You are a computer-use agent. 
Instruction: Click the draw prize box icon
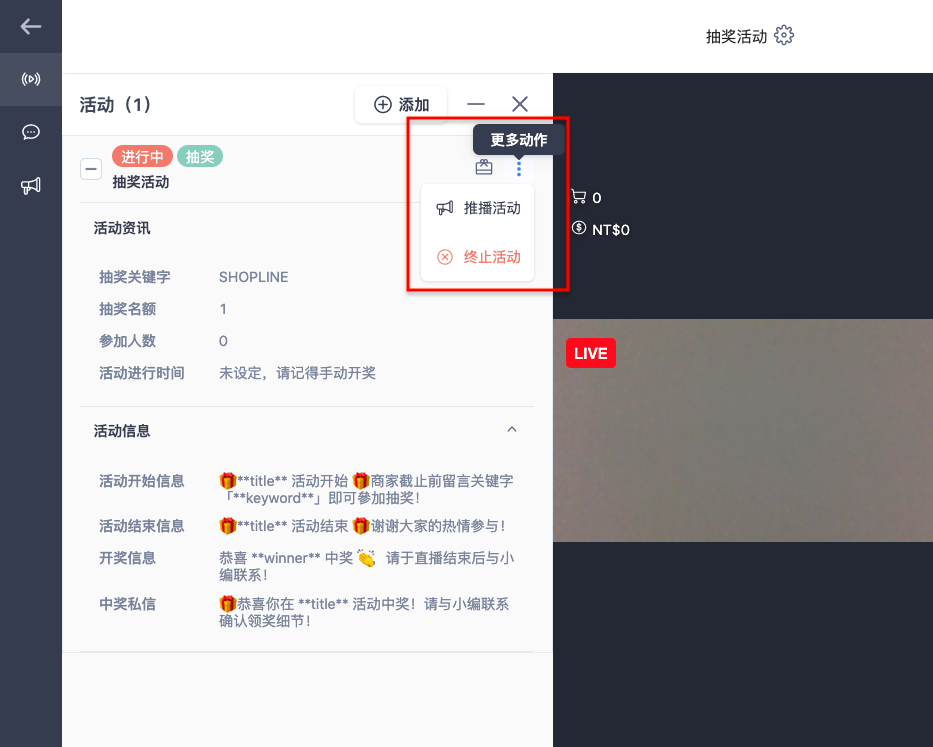click(x=484, y=168)
